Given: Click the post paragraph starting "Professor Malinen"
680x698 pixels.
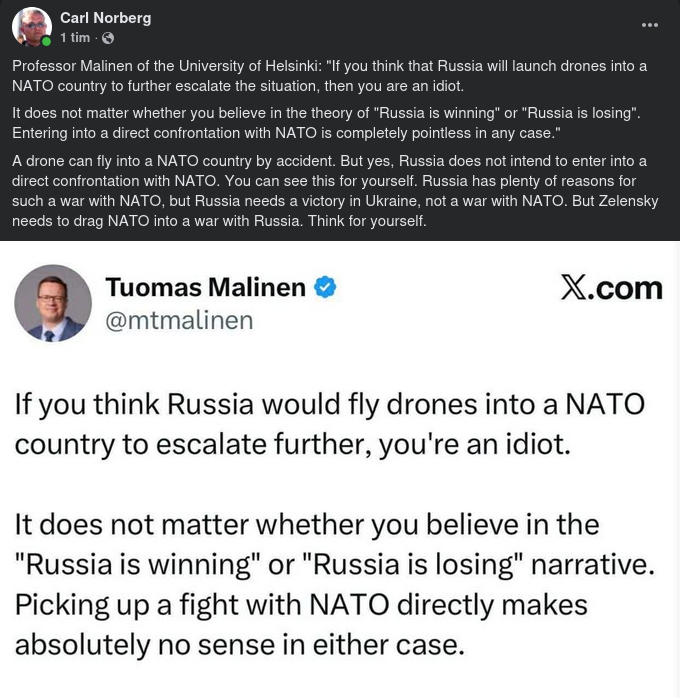Looking at the screenshot, I should [329, 76].
